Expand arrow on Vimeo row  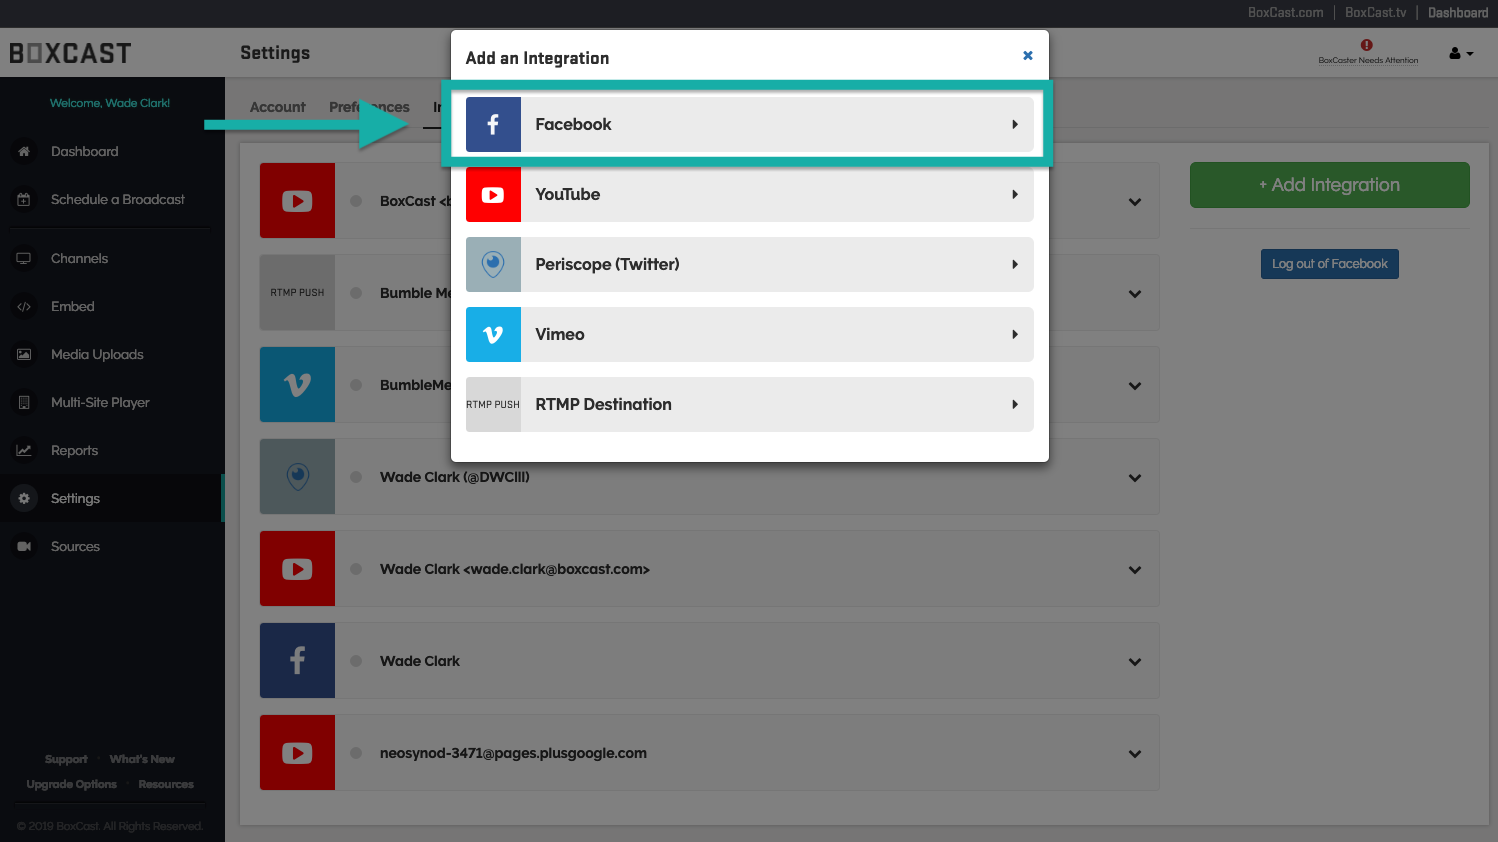tap(1015, 335)
